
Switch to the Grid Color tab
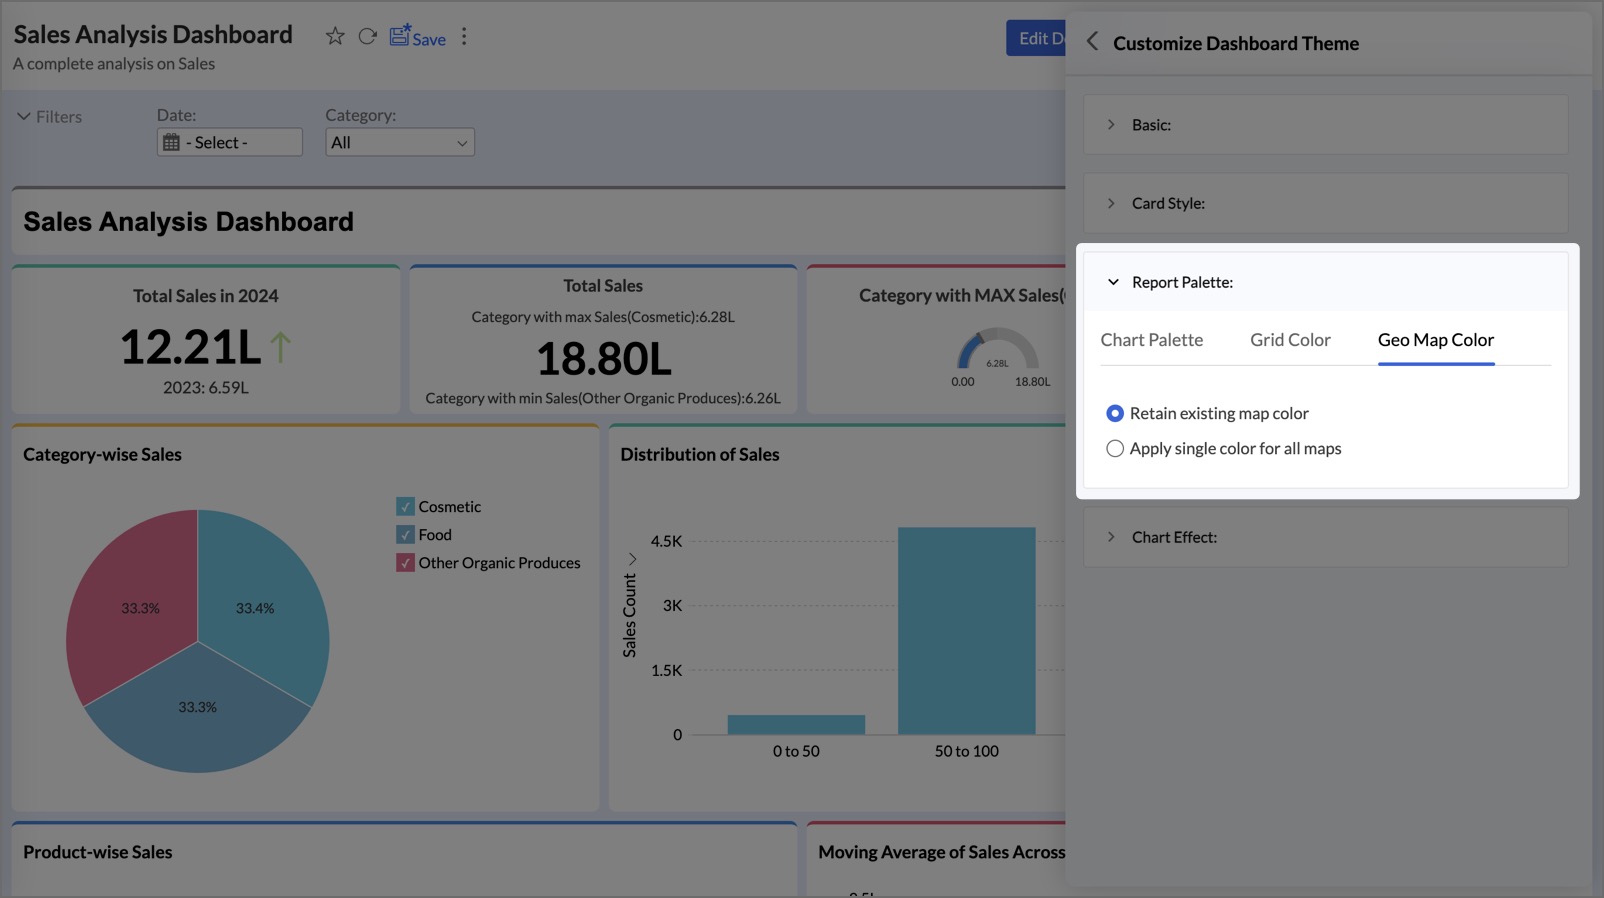(x=1290, y=340)
